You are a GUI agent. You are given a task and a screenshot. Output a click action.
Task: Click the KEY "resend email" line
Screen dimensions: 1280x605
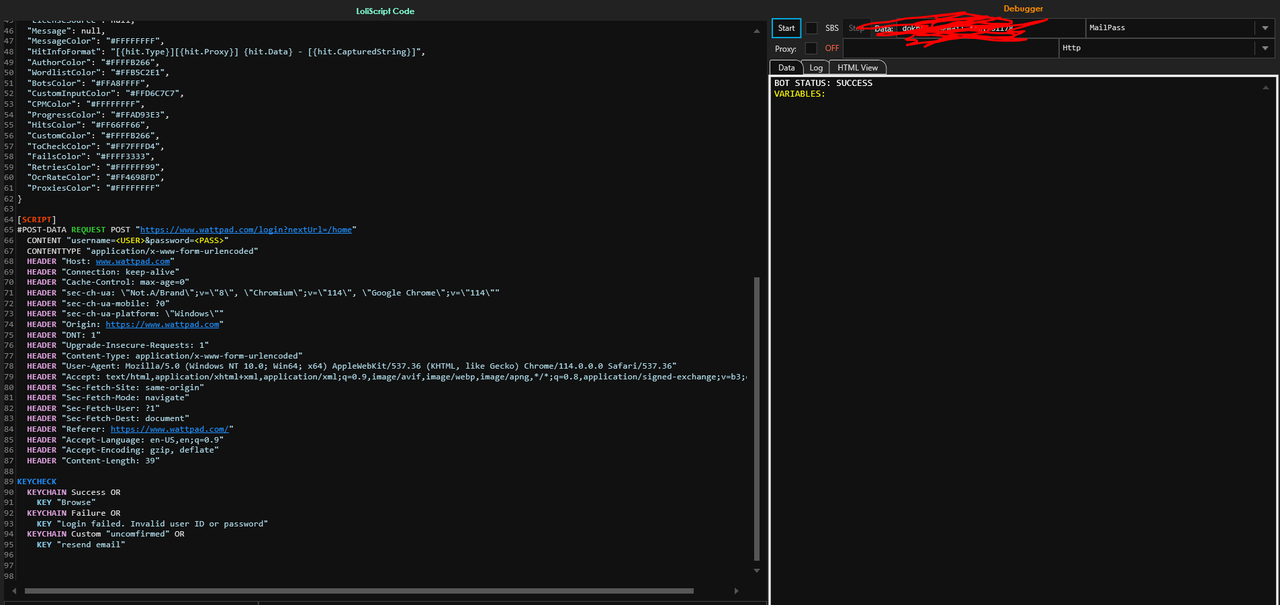(x=81, y=544)
